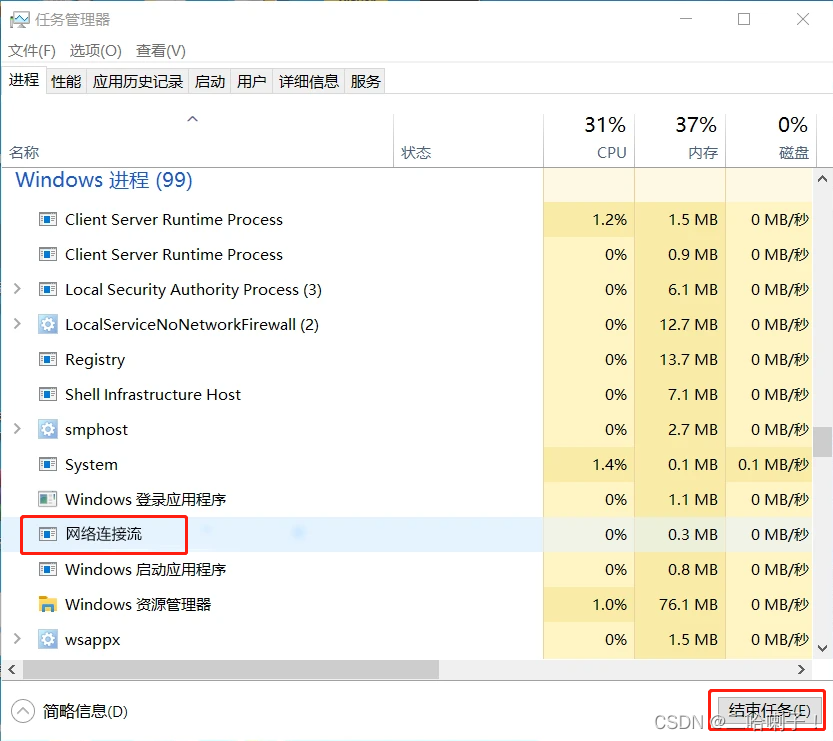Maximize the Task Manager window
833x741 pixels.
pos(744,19)
